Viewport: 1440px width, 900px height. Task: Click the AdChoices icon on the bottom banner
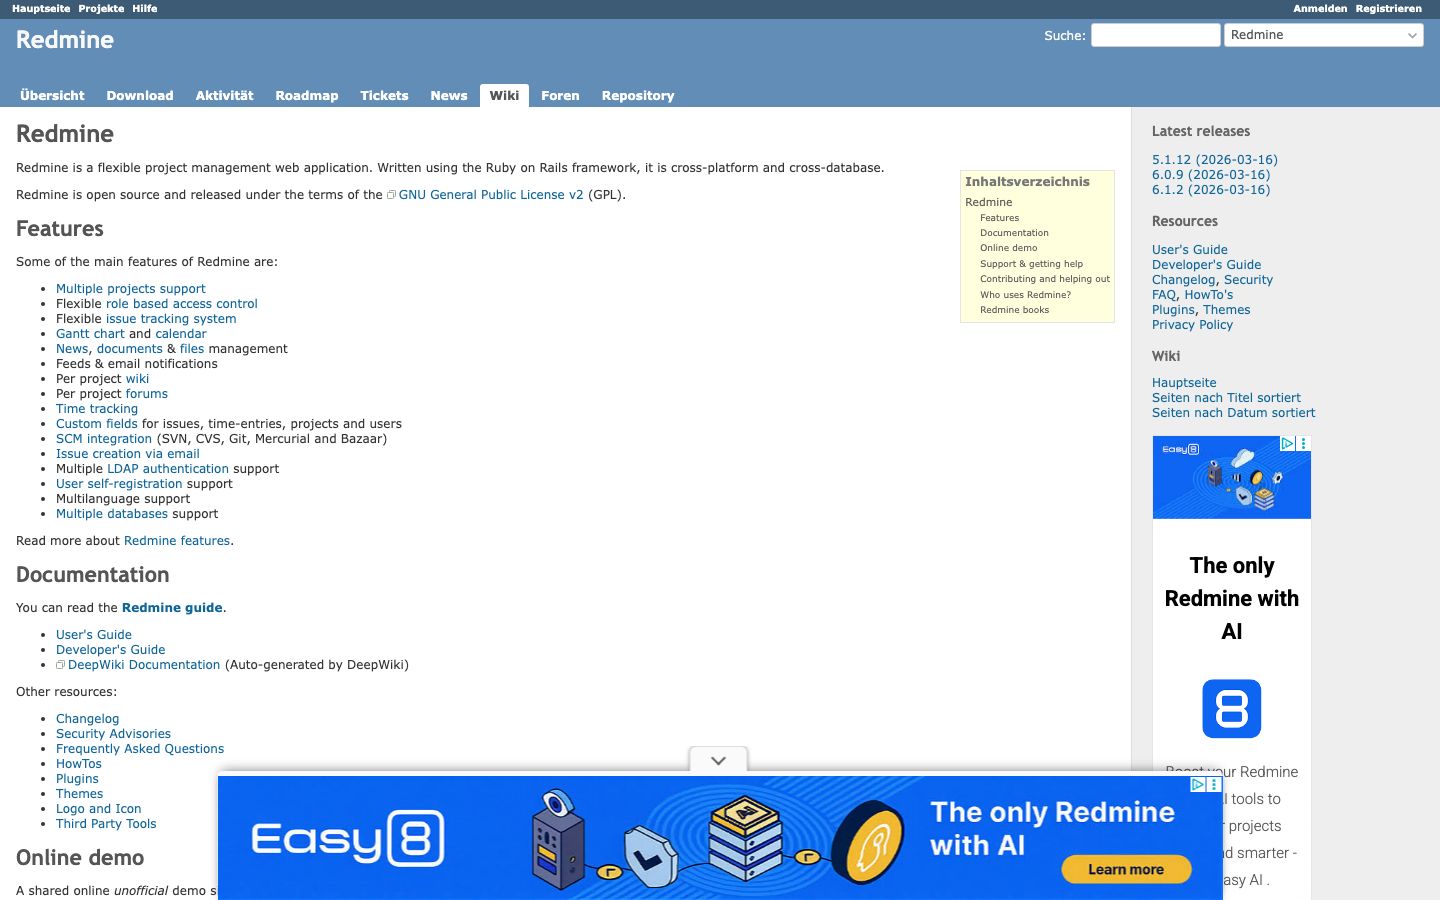click(1197, 785)
